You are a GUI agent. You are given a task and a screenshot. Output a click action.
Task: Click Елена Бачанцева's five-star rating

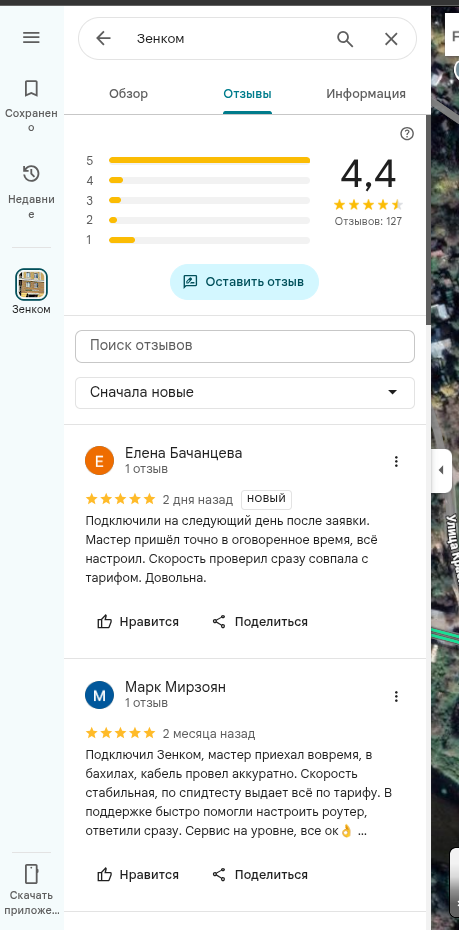coord(120,499)
